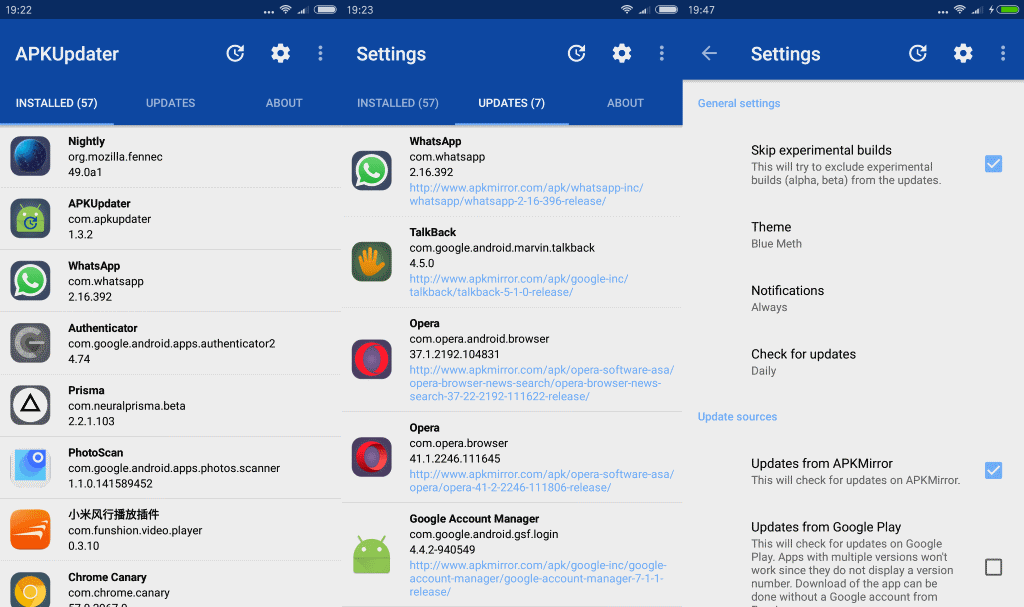Open the Notifications frequency option

787,298
